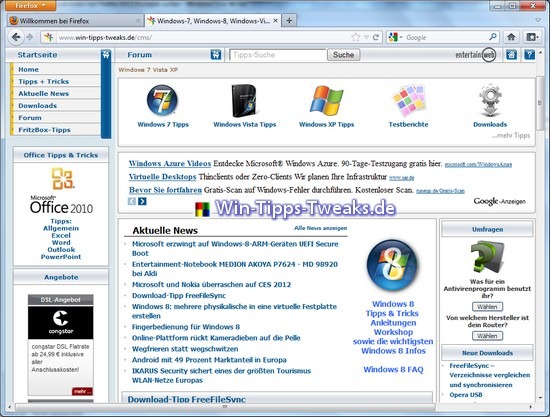Image resolution: width=550 pixels, height=417 pixels.
Task: Click the horizontal scrollbar at bottom
Action: (x=225, y=407)
